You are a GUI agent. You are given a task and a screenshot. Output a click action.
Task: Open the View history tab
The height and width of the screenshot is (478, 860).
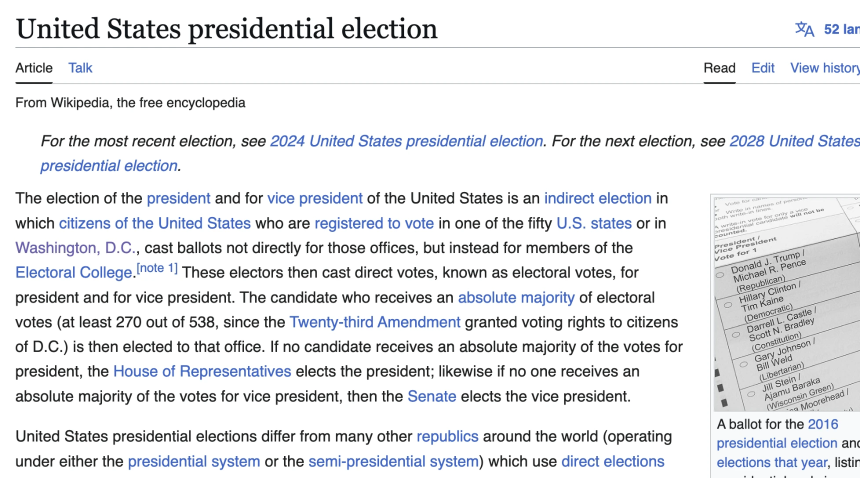coord(824,68)
